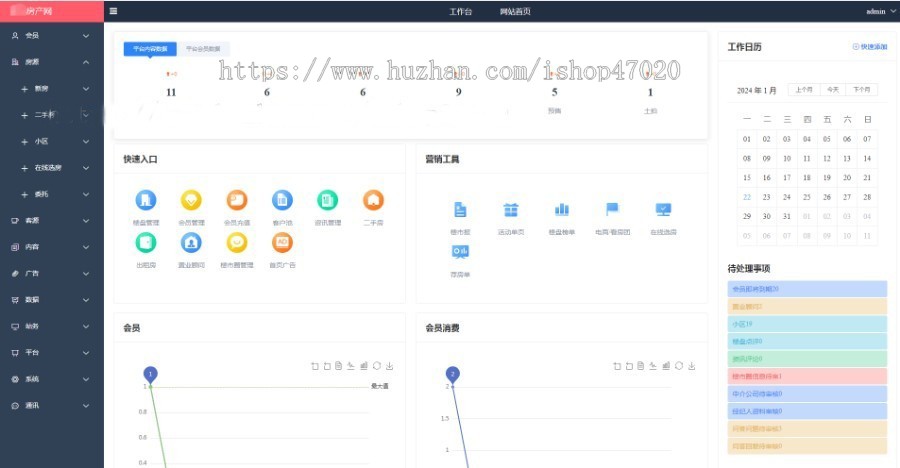Image resolution: width=900 pixels, height=468 pixels.
Task: Open the 中介公司待审核 pending item
Action: 807,394
